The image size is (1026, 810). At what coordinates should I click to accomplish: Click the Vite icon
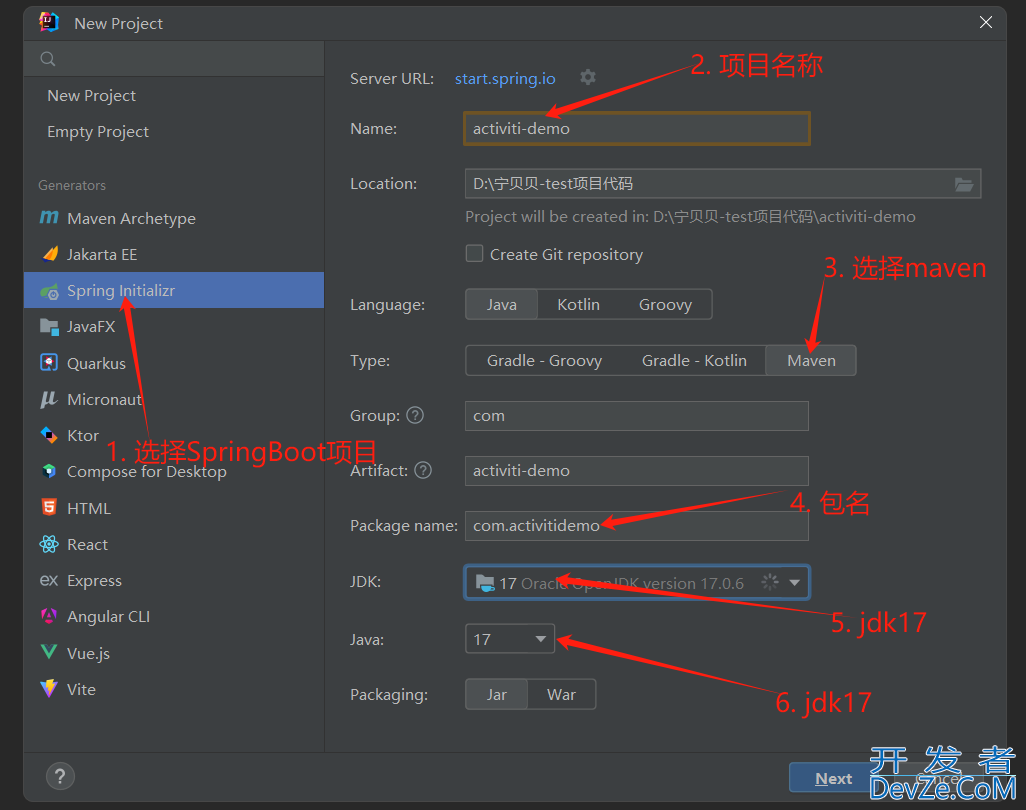click(49, 688)
